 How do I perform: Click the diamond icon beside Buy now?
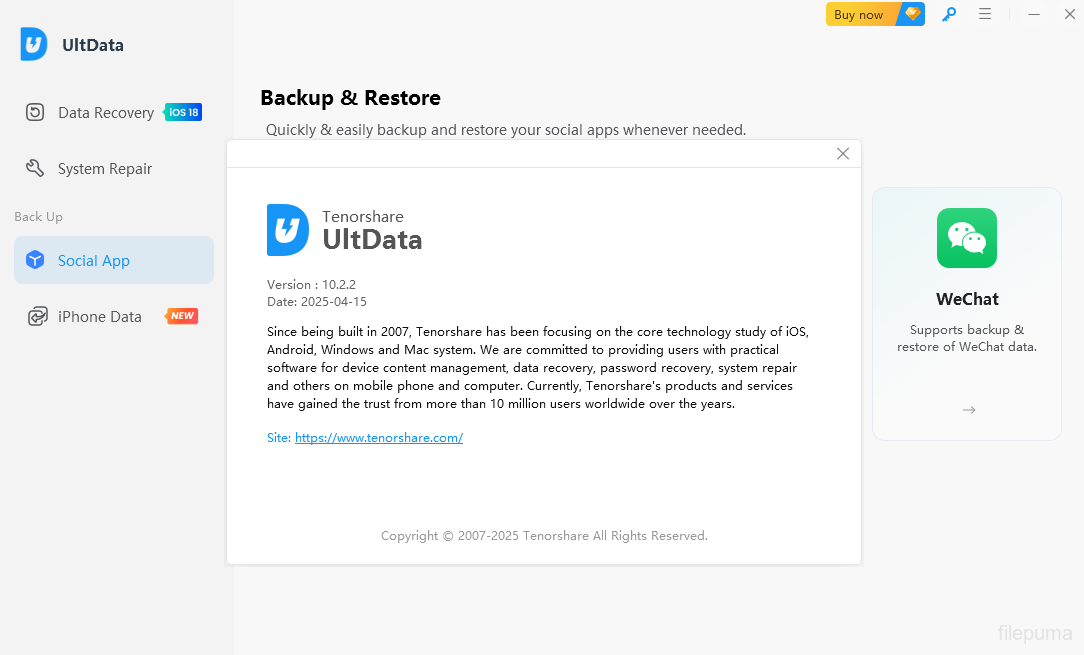(x=912, y=14)
